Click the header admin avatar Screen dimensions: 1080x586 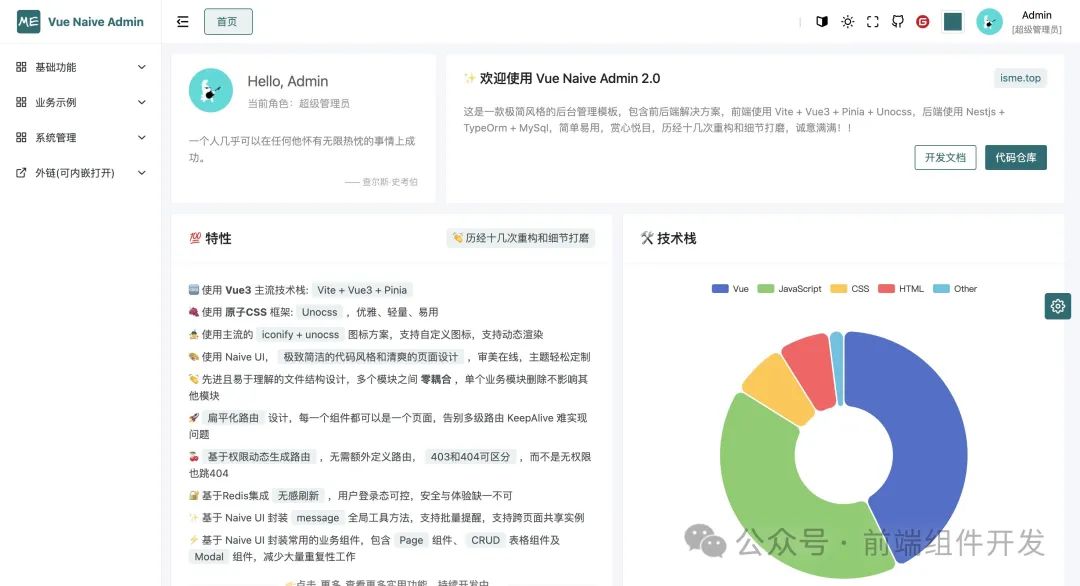pyautogui.click(x=989, y=21)
